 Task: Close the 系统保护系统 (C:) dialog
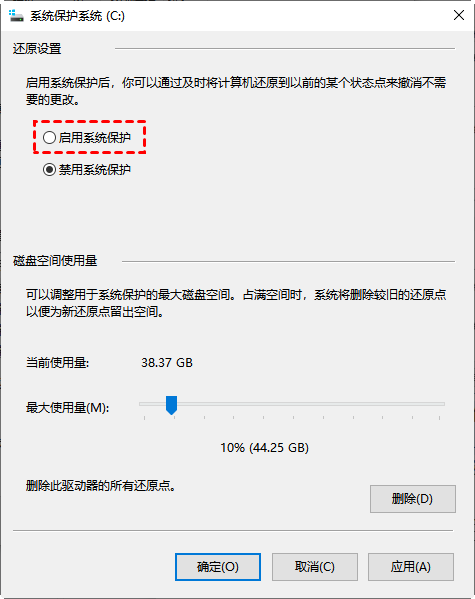459,15
